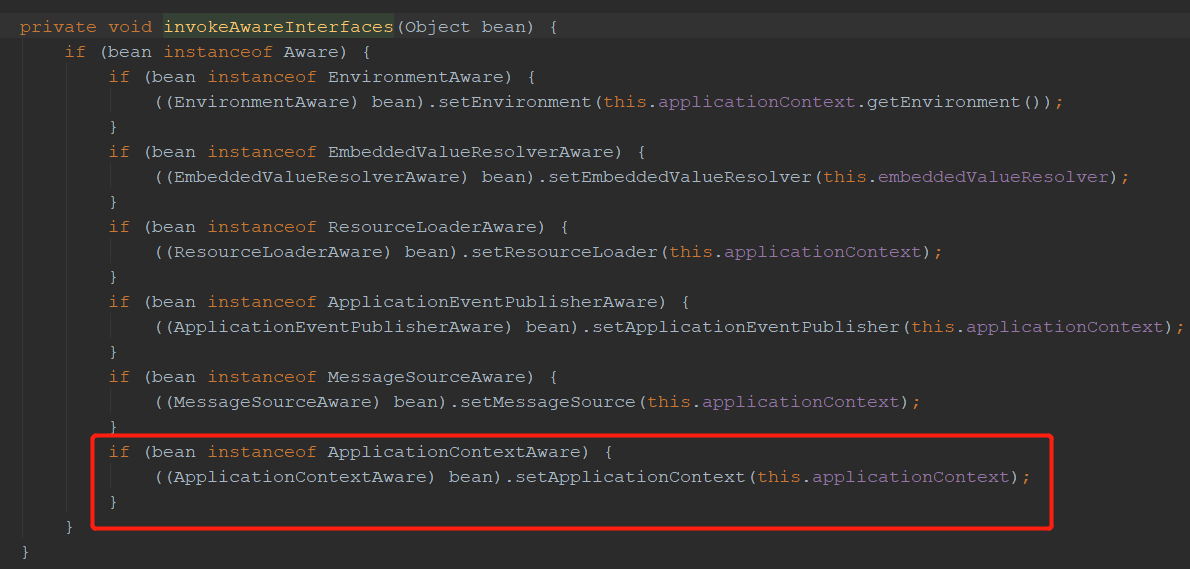Image resolution: width=1190 pixels, height=569 pixels.
Task: Click applicationContext argument of setResourceLoader
Action: click(823, 253)
